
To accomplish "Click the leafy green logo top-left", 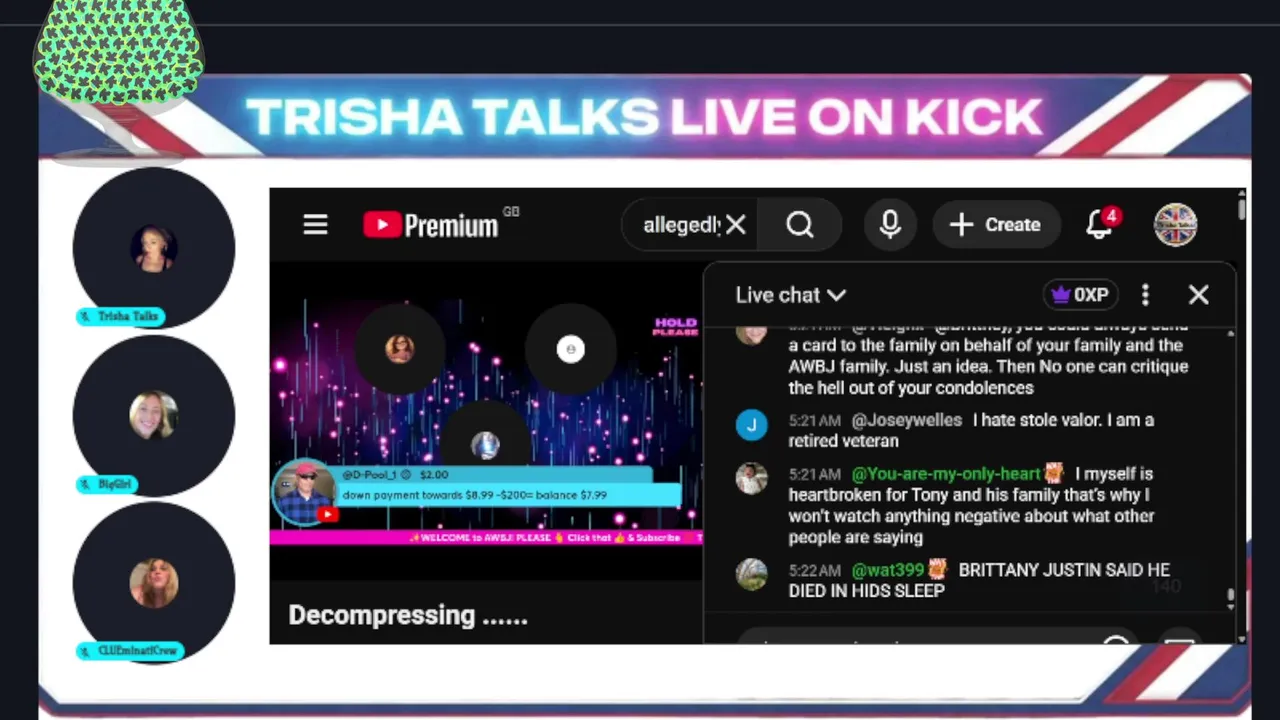I will [118, 52].
